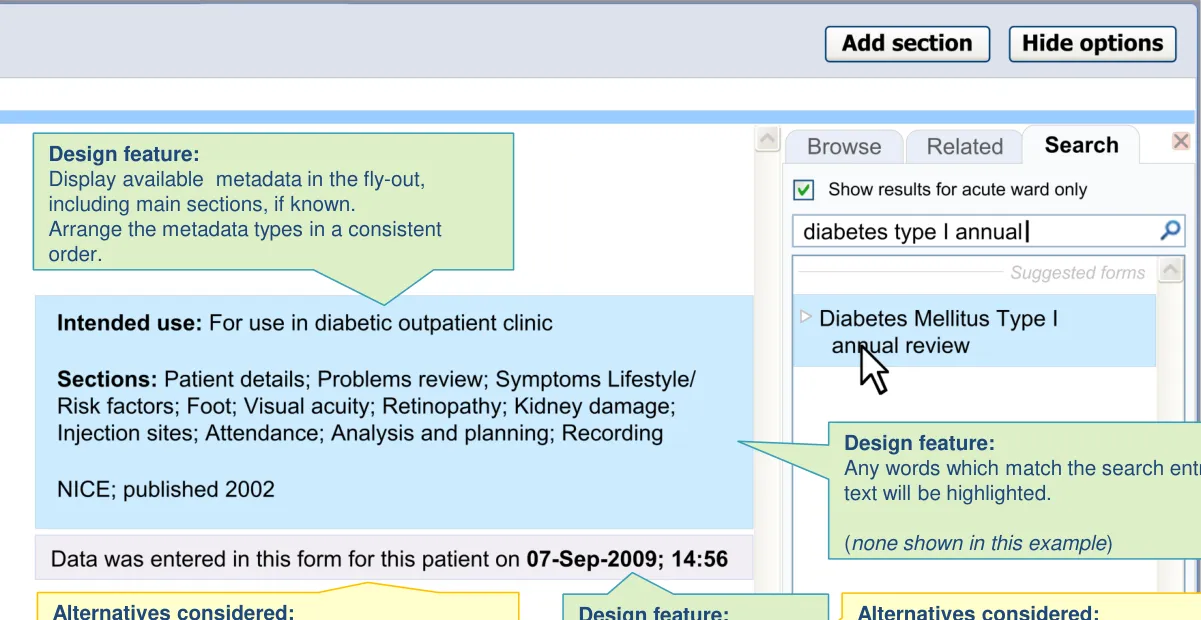
Task: Select the Search tab
Action: pos(1081,145)
